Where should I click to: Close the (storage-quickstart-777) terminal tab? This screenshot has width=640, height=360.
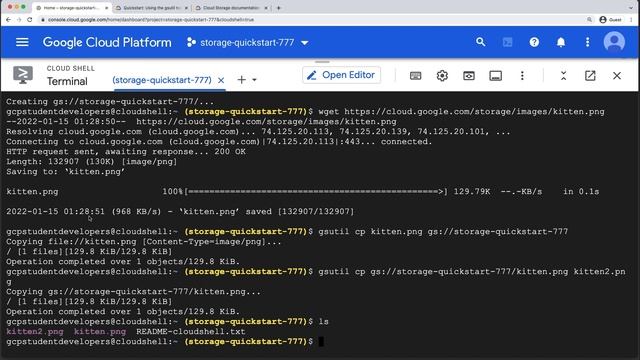point(221,80)
